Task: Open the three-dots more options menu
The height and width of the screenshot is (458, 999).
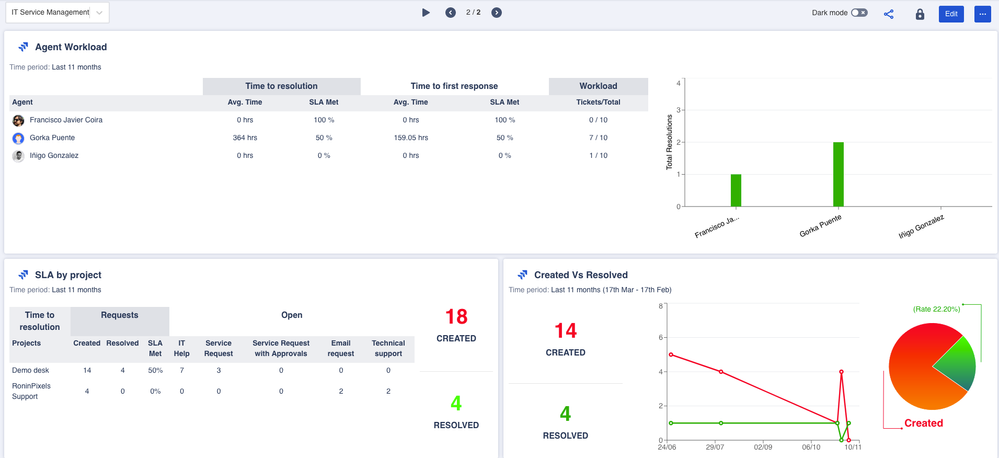Action: click(x=982, y=13)
